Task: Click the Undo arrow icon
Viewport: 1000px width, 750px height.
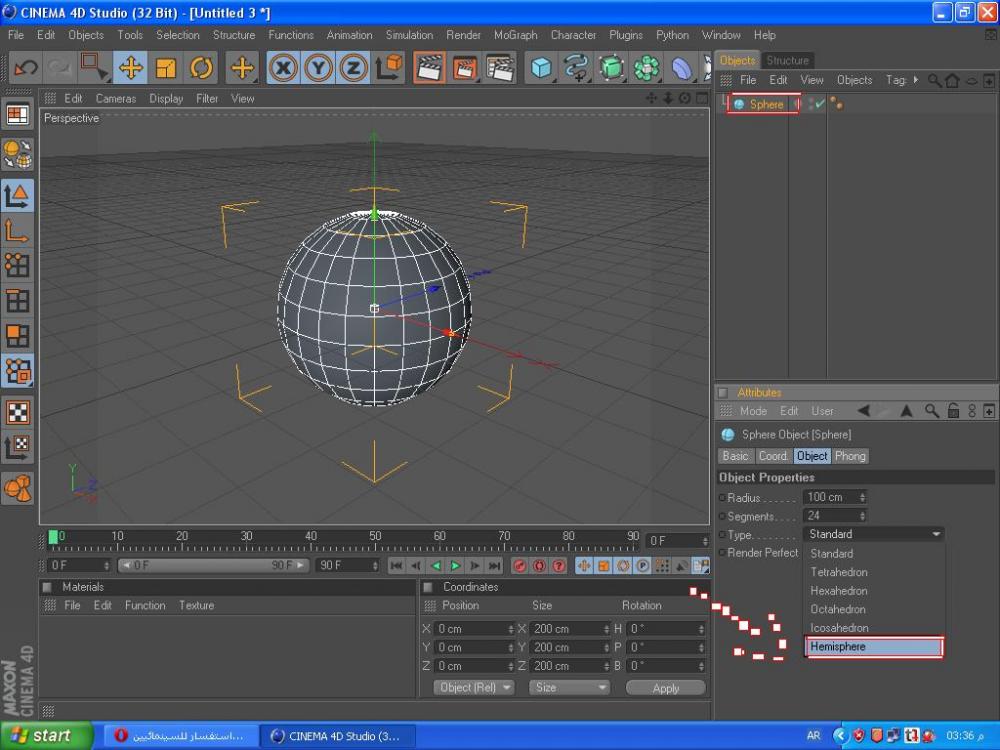Action: (26, 68)
